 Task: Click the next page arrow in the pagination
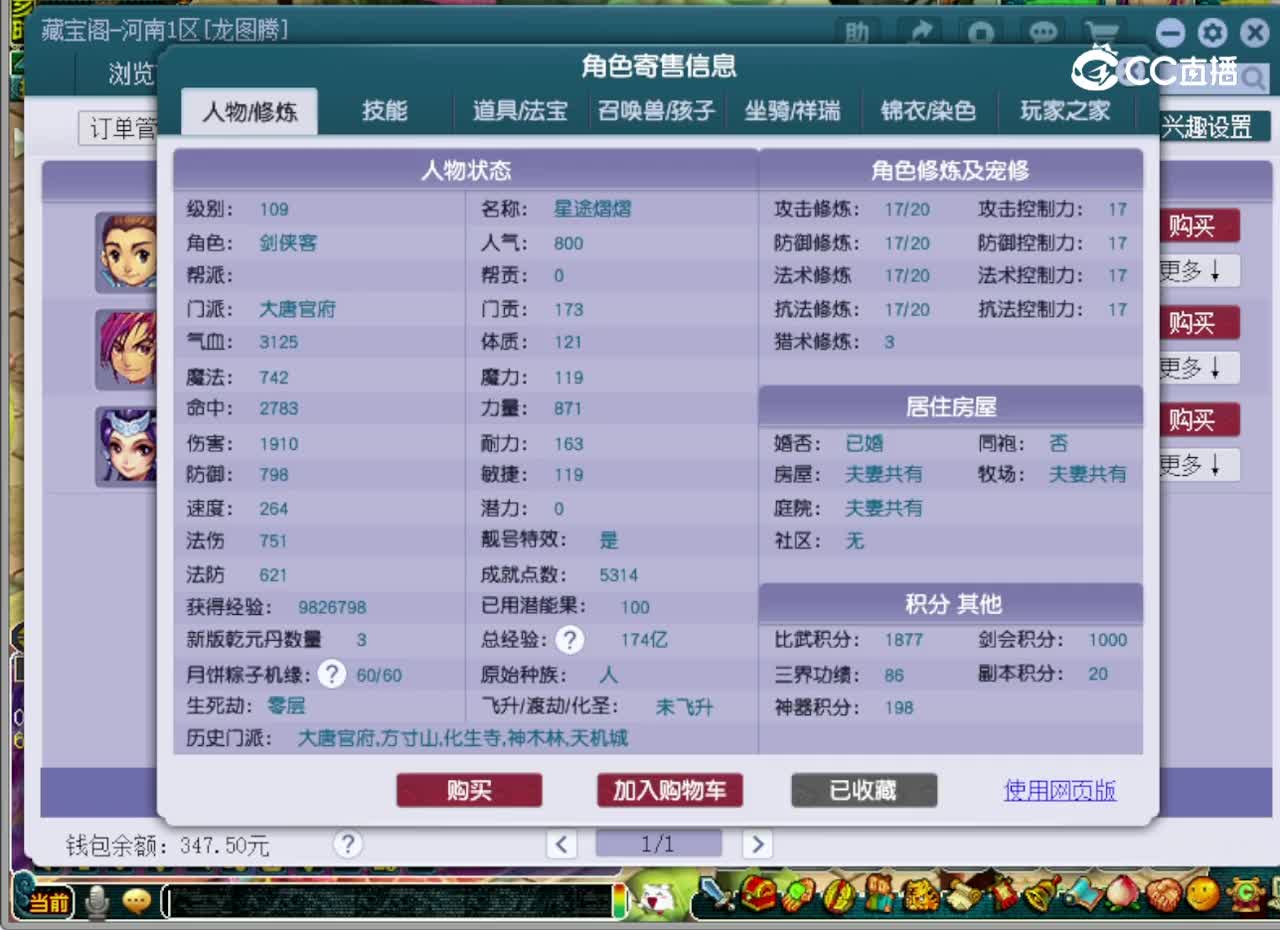click(757, 845)
